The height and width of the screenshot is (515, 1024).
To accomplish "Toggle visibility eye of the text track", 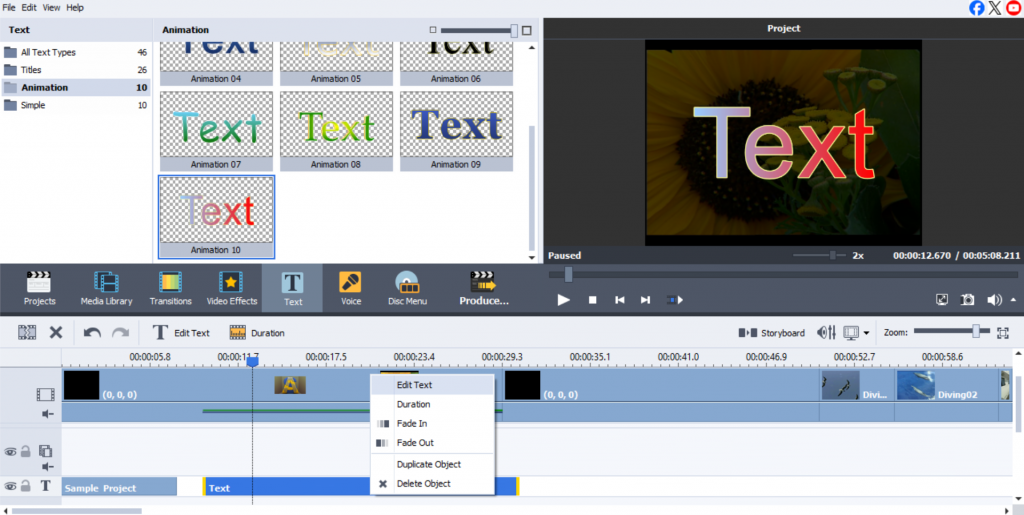I will 11,487.
